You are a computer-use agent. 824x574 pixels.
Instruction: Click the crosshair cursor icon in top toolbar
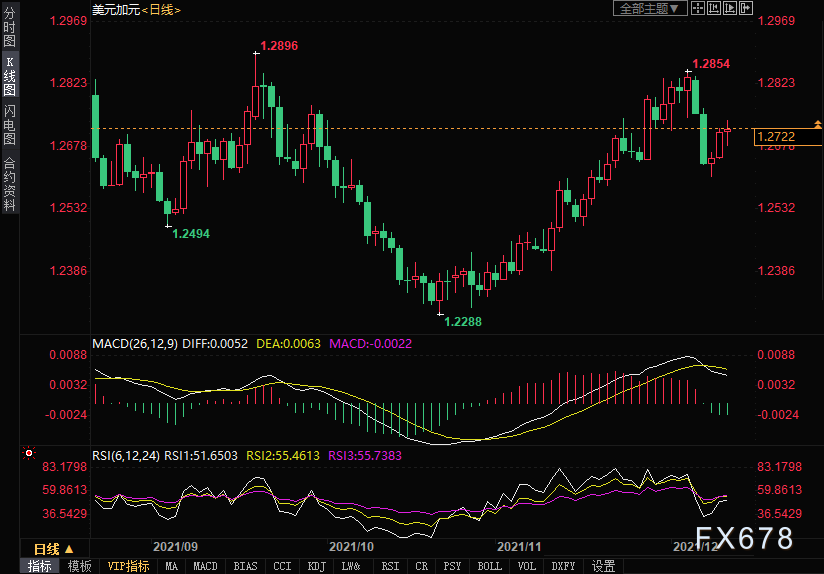tap(698, 8)
